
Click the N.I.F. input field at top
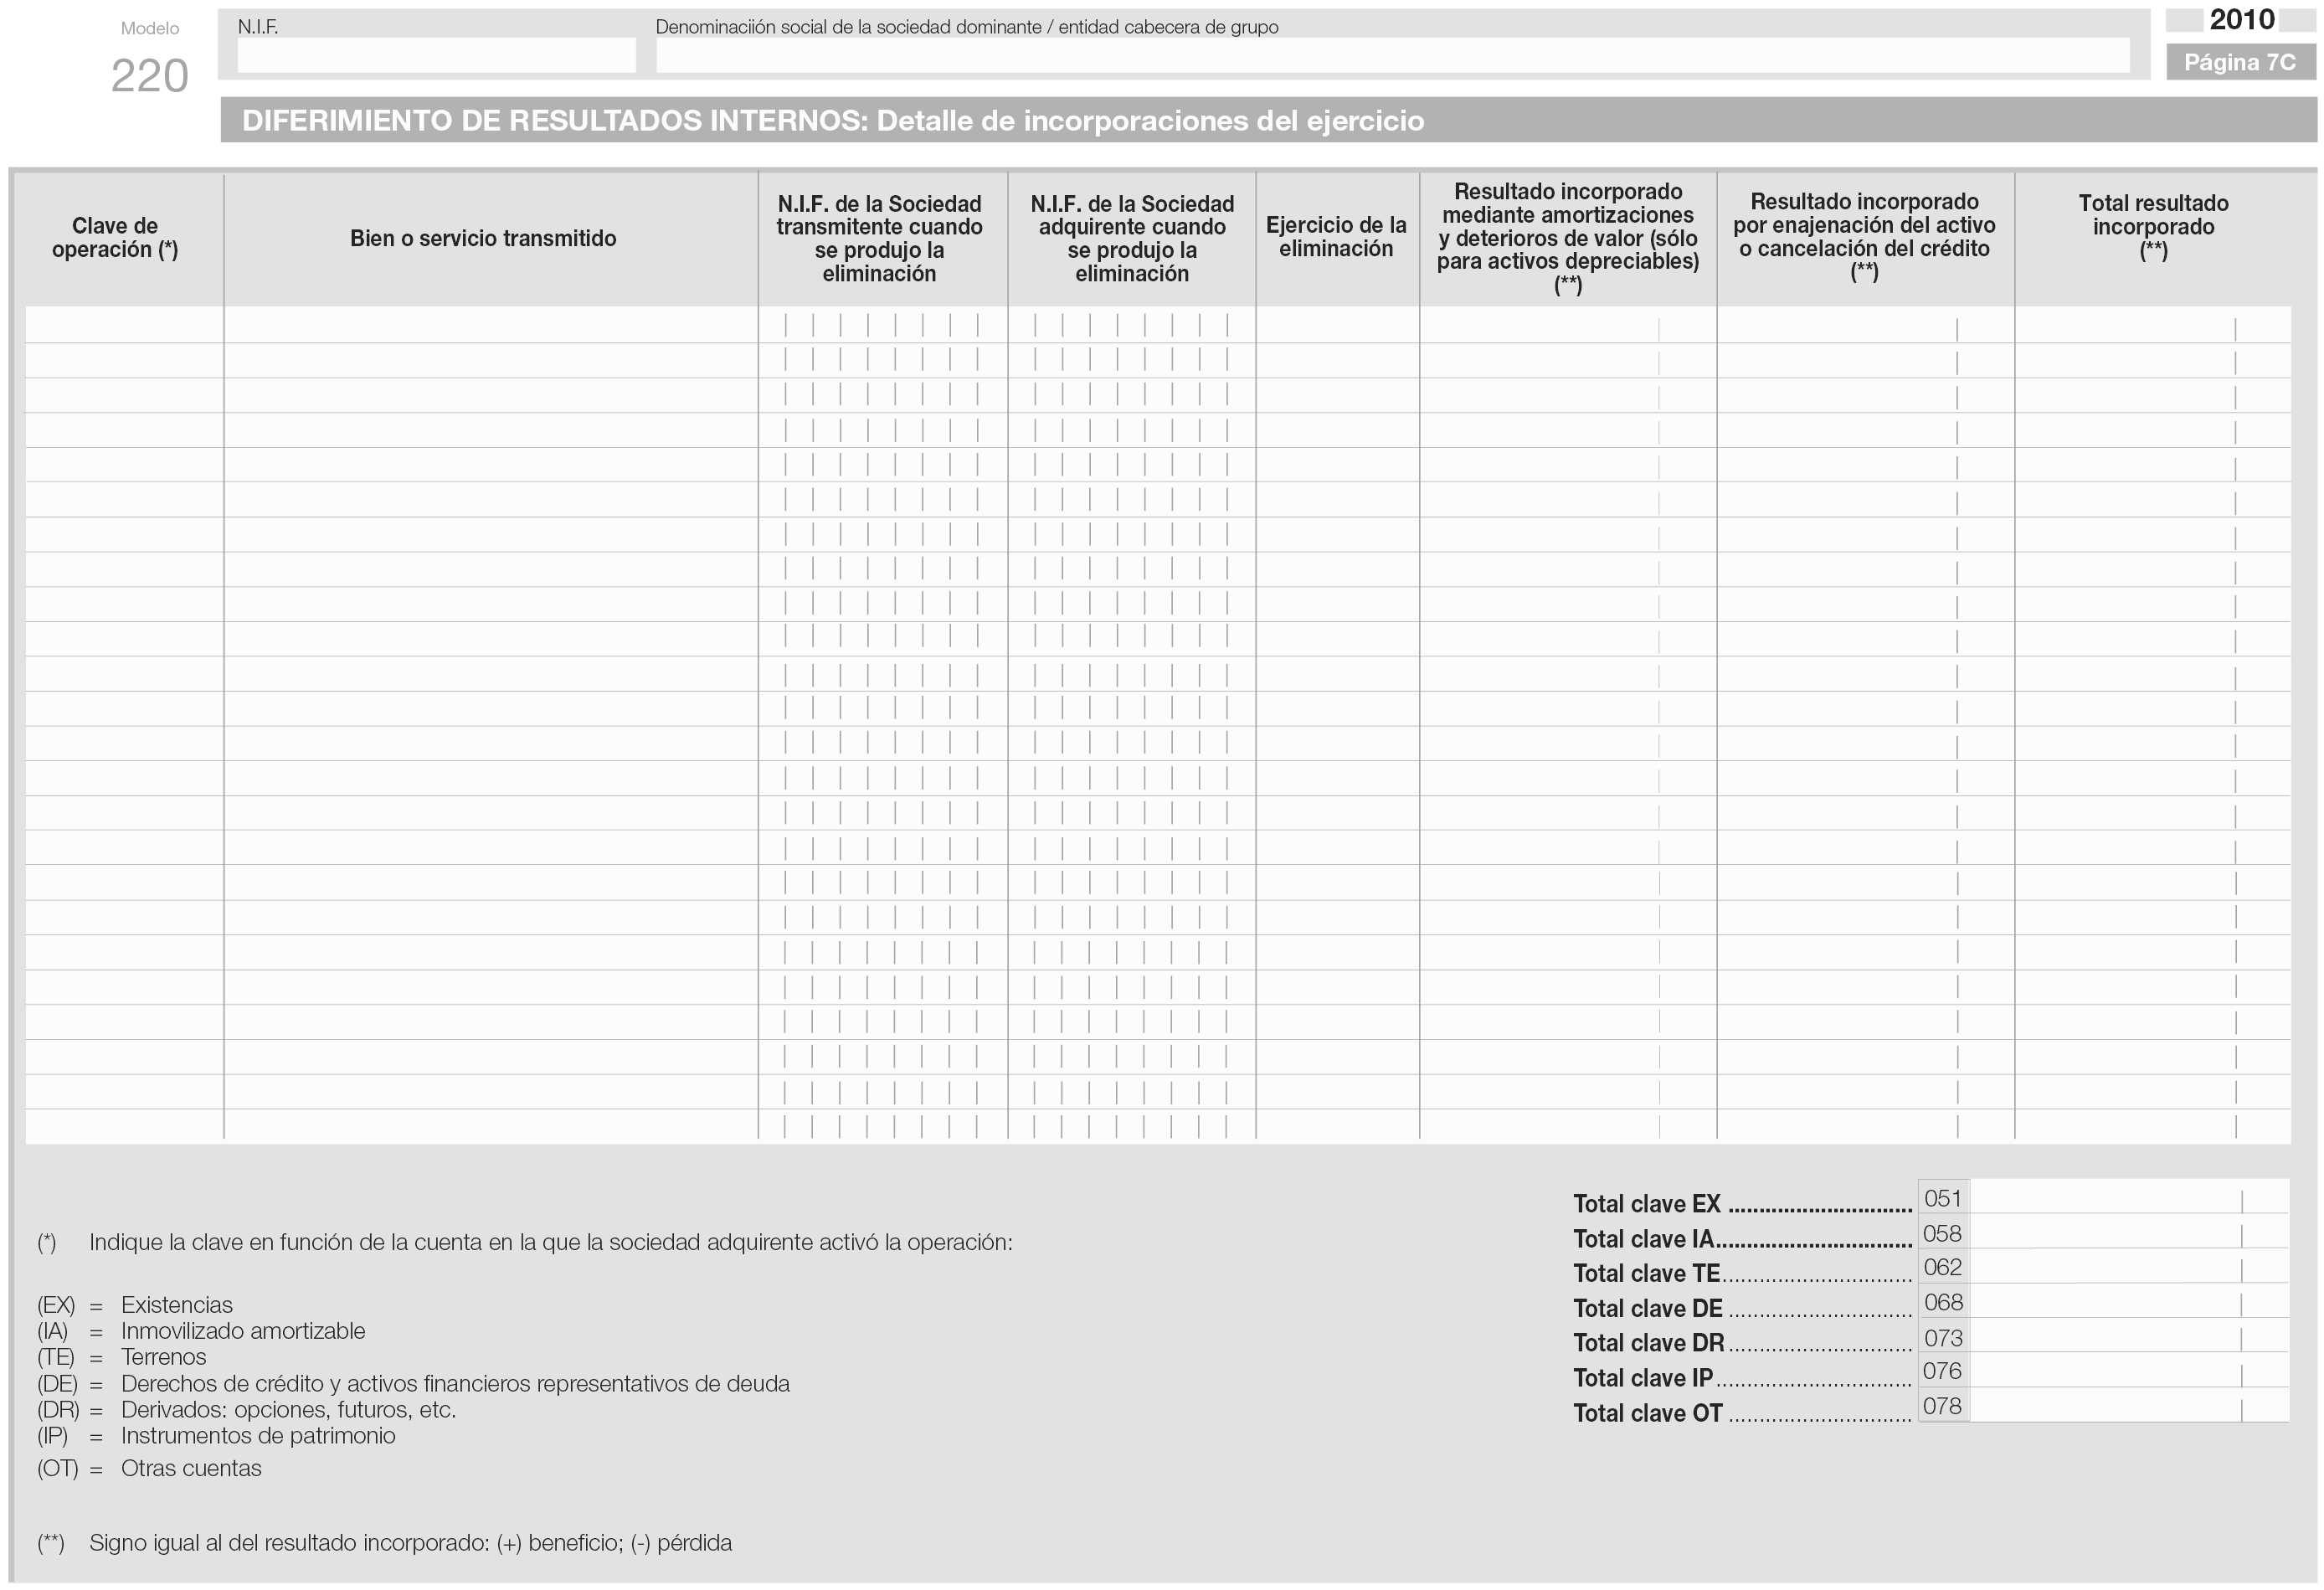coord(436,55)
